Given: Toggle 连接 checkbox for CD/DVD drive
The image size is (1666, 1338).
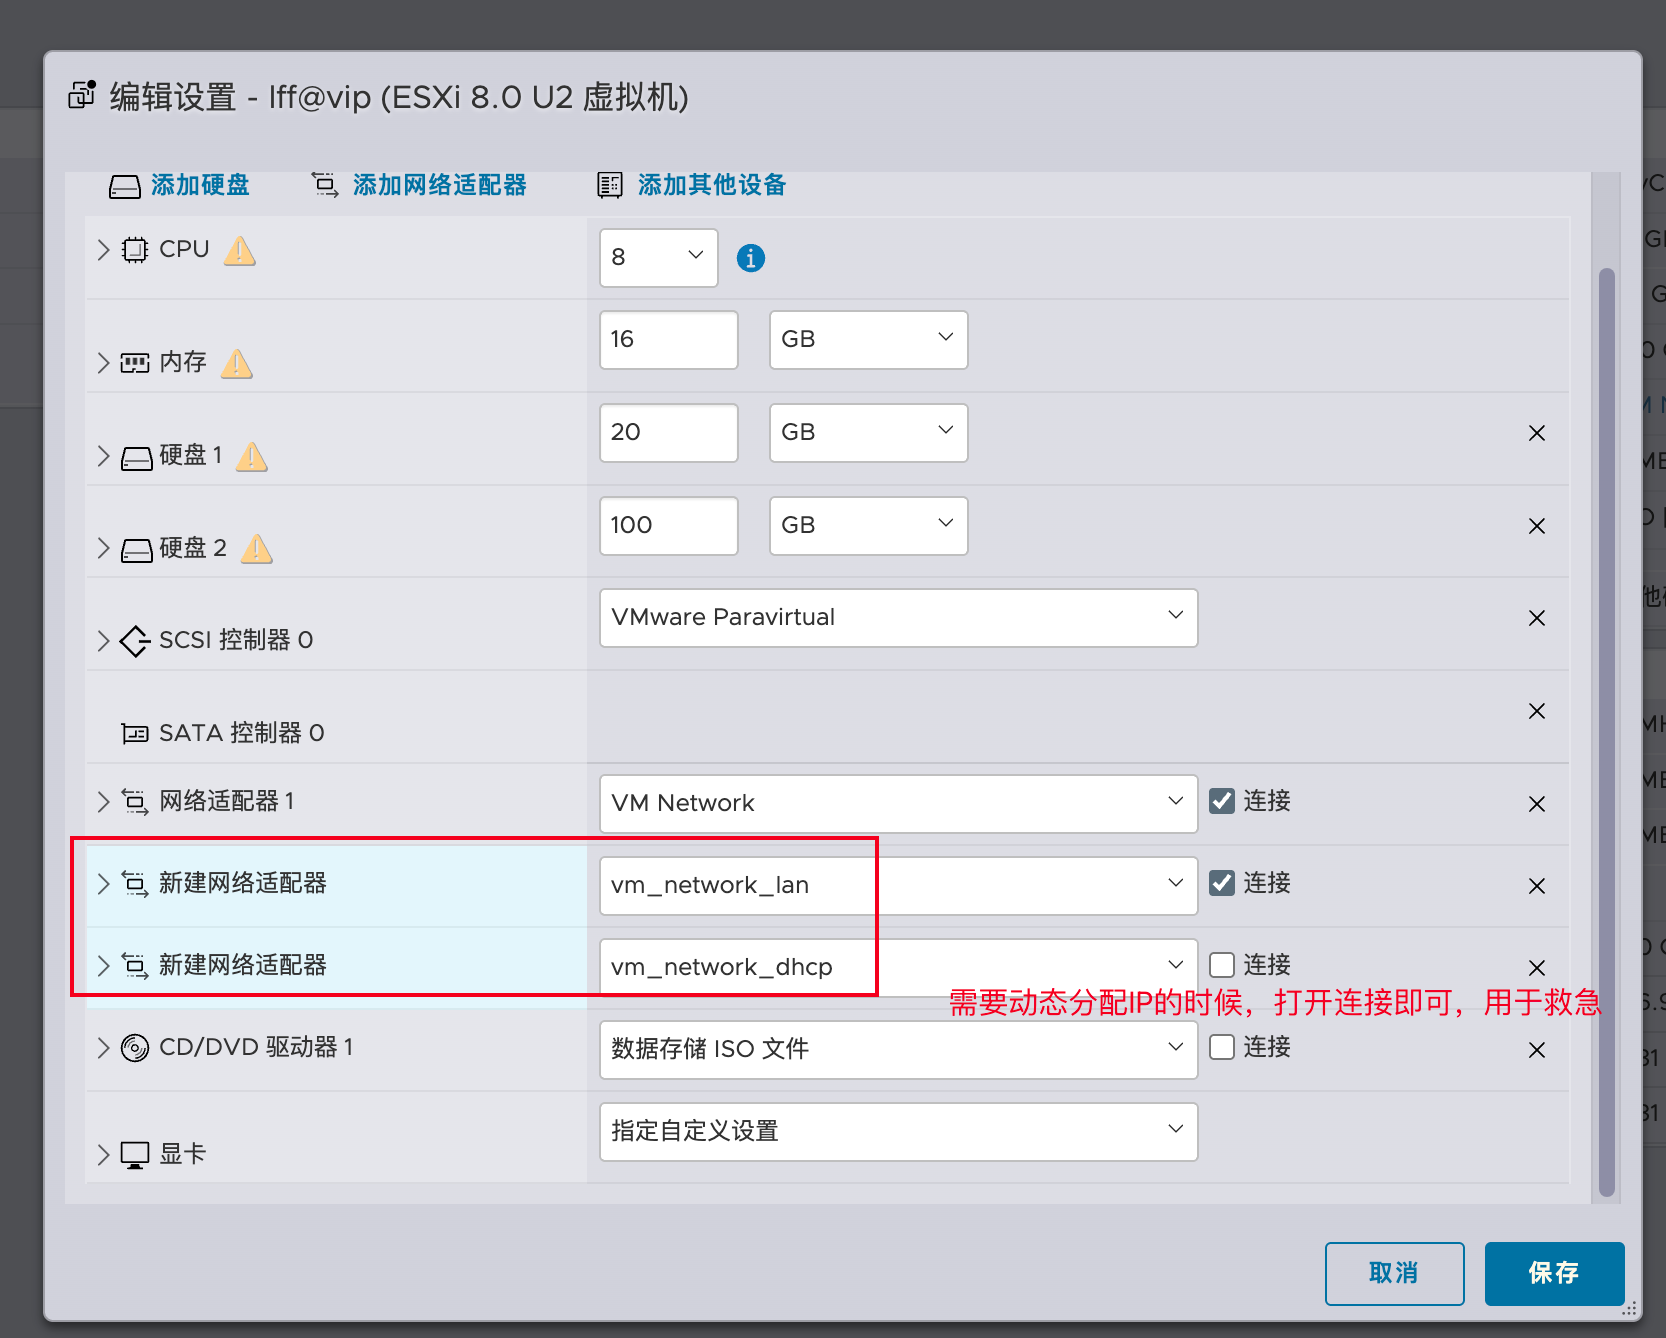Looking at the screenshot, I should click(1221, 1047).
